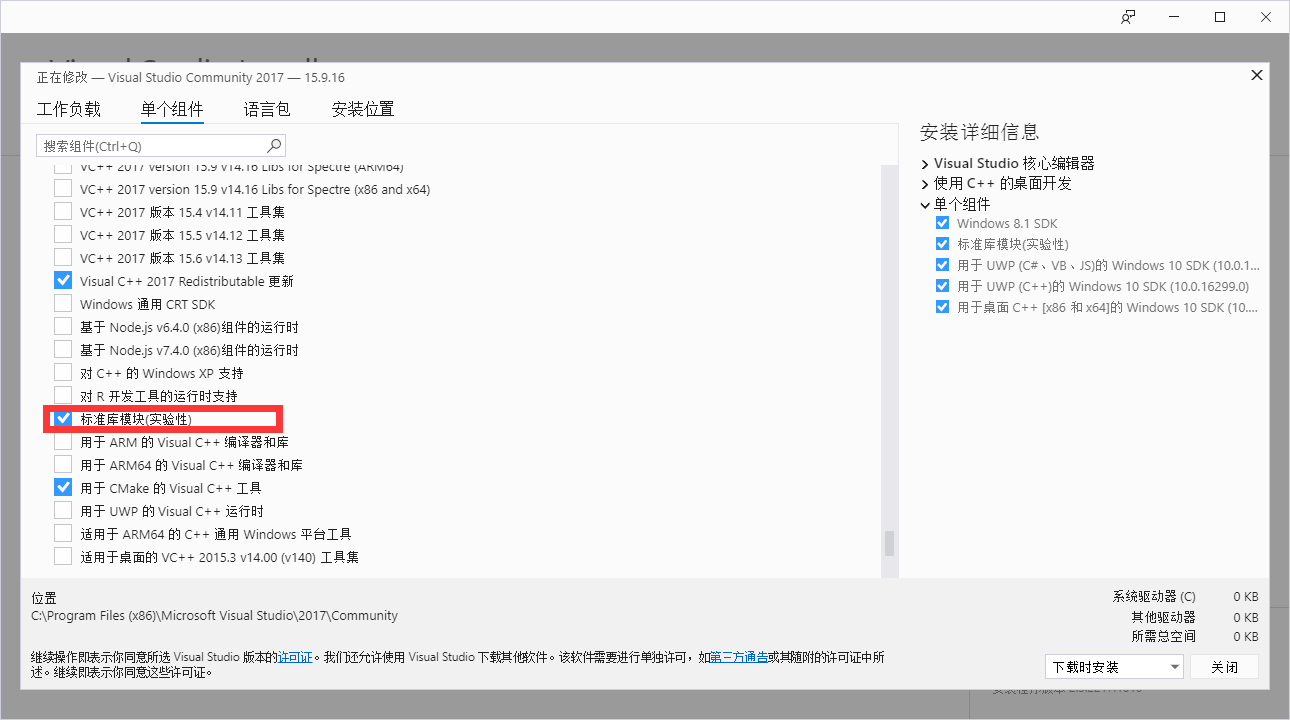Tick VC++ 2017 版本 15.5 v14.12 工具集

pyautogui.click(x=63, y=235)
